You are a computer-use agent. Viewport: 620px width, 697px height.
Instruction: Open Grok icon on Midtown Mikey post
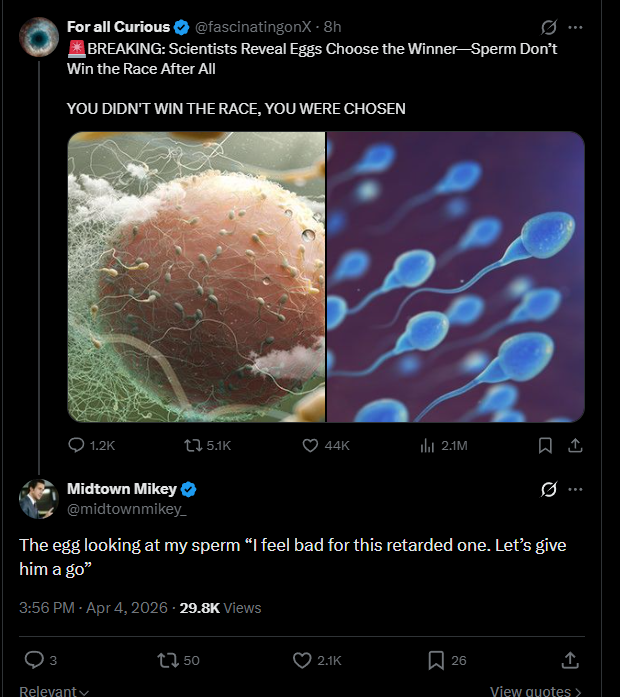pos(547,489)
